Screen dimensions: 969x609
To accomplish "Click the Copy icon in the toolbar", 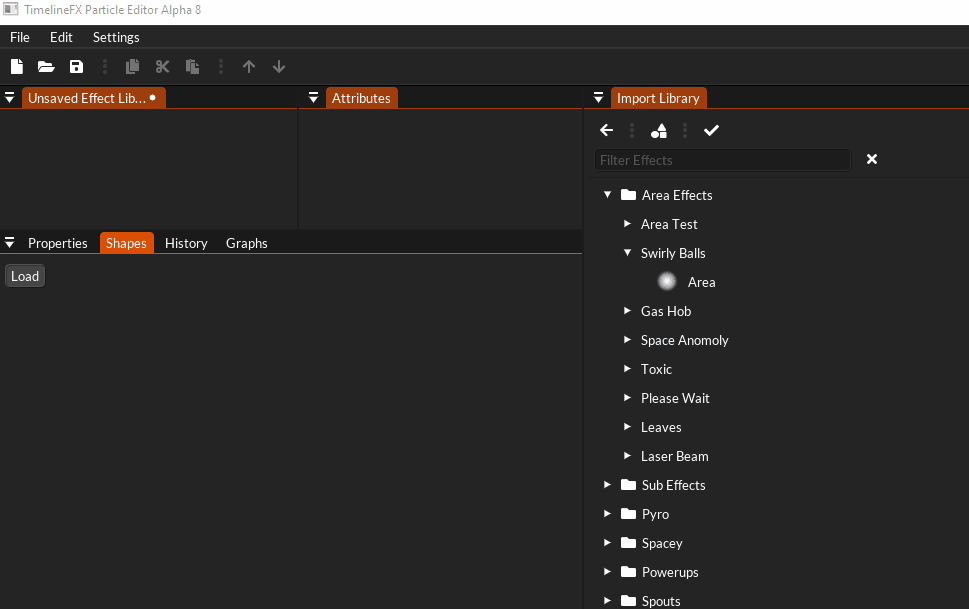I will (132, 67).
